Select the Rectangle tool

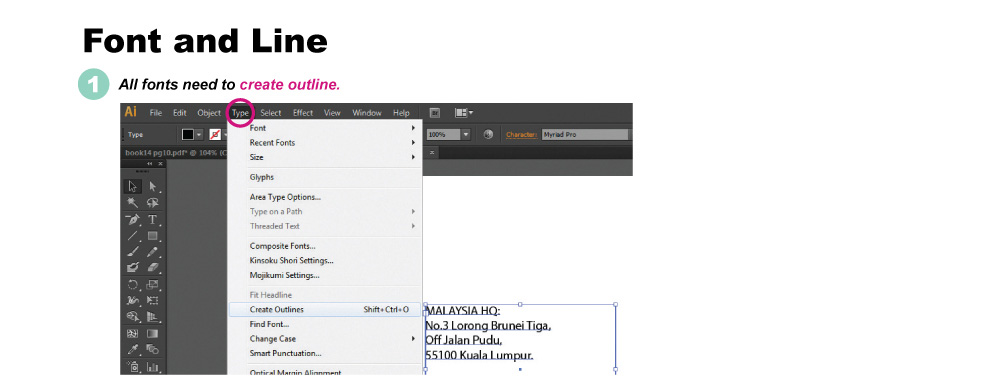click(x=153, y=236)
